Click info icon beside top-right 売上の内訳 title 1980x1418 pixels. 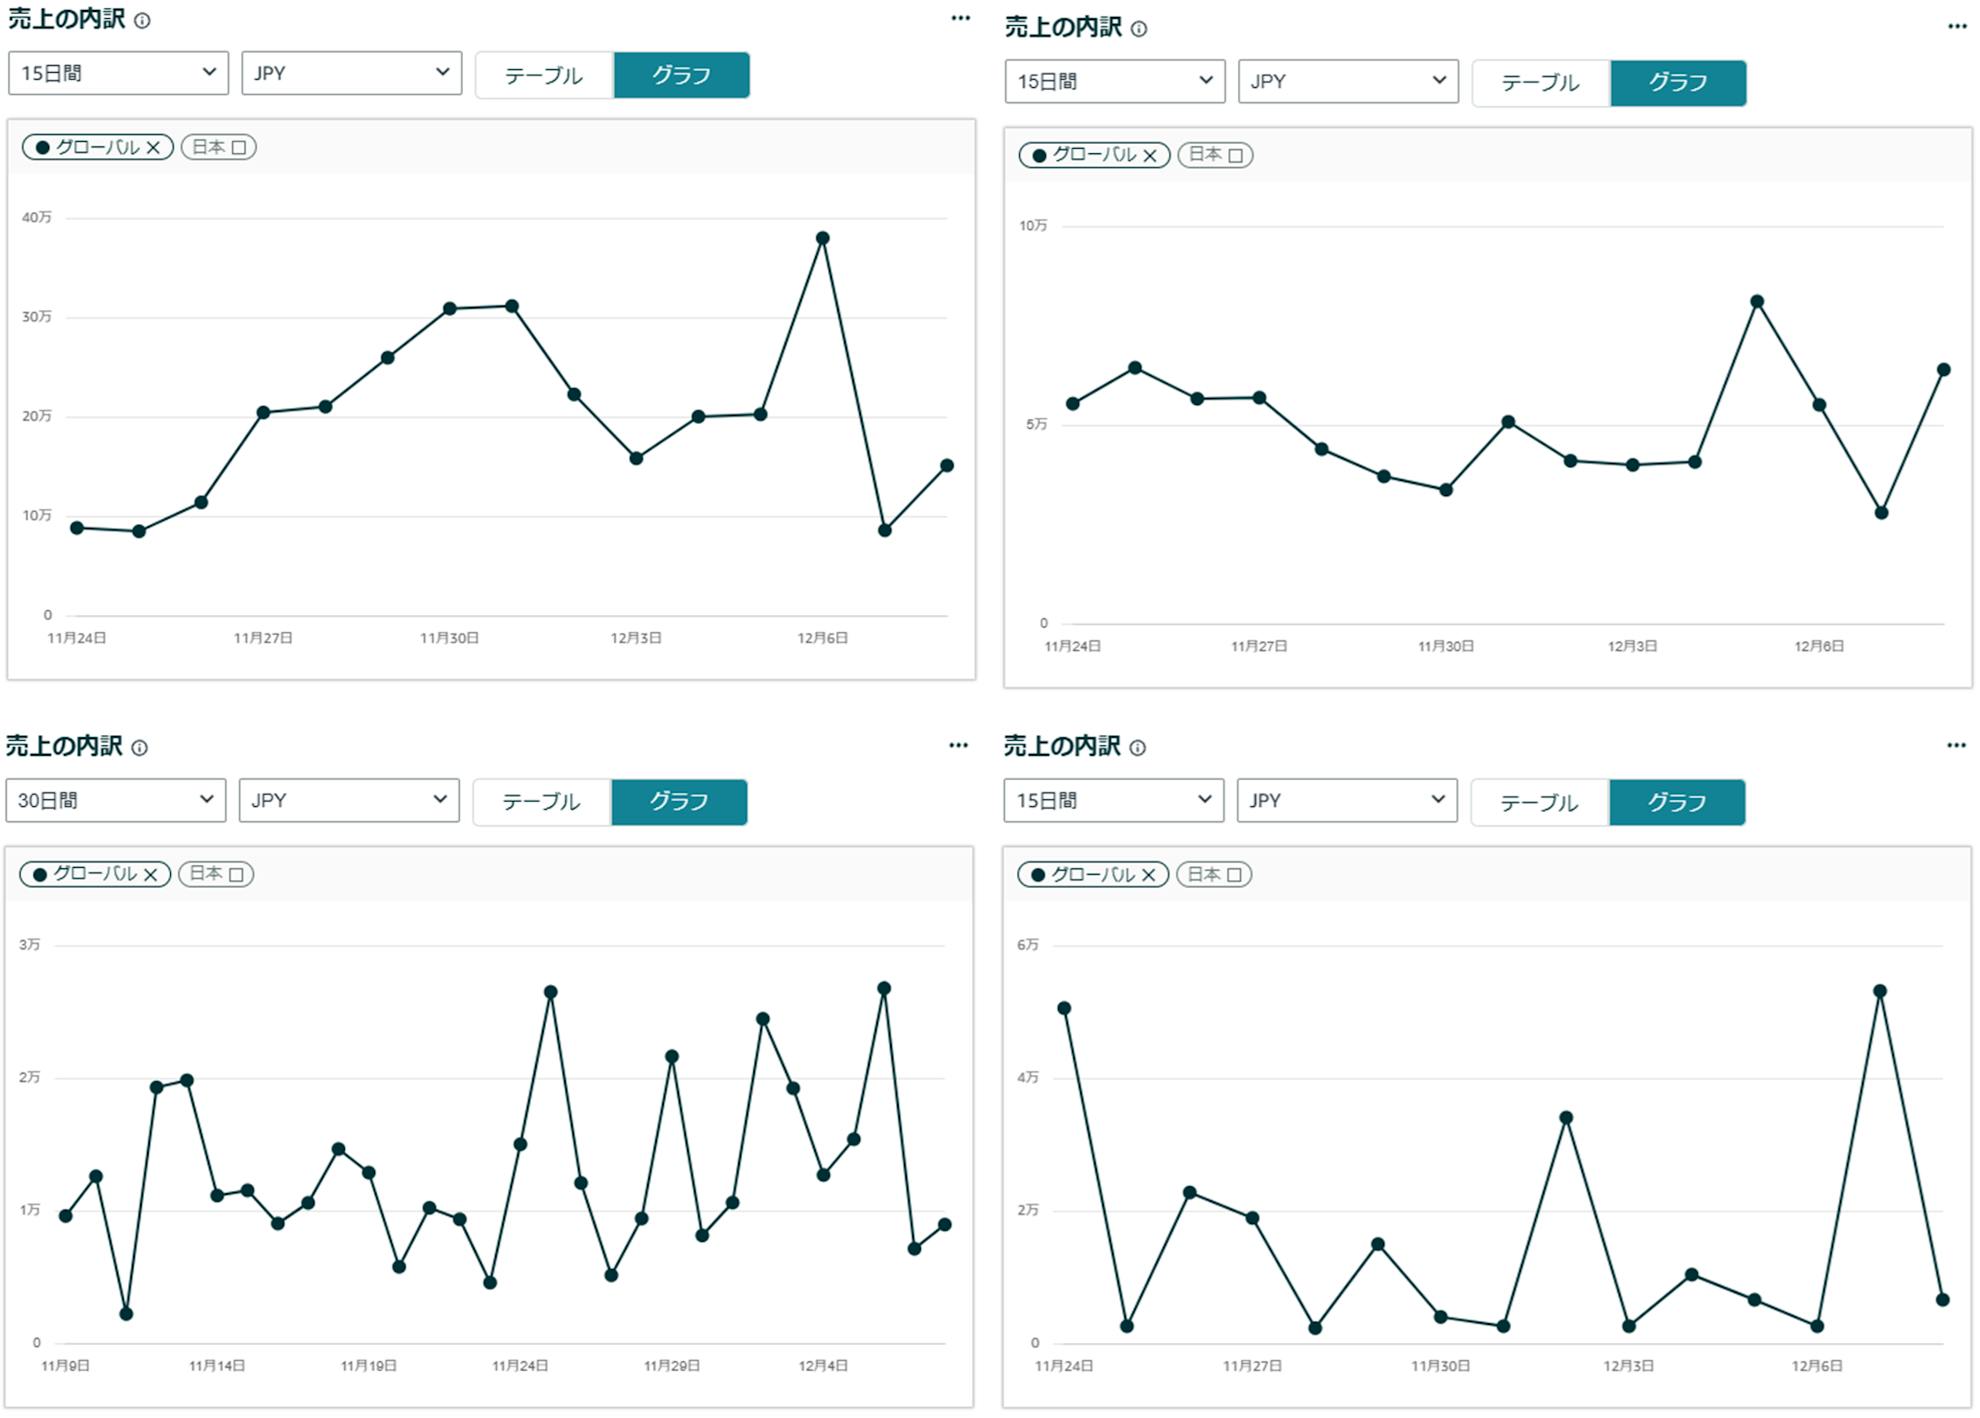(x=1139, y=29)
